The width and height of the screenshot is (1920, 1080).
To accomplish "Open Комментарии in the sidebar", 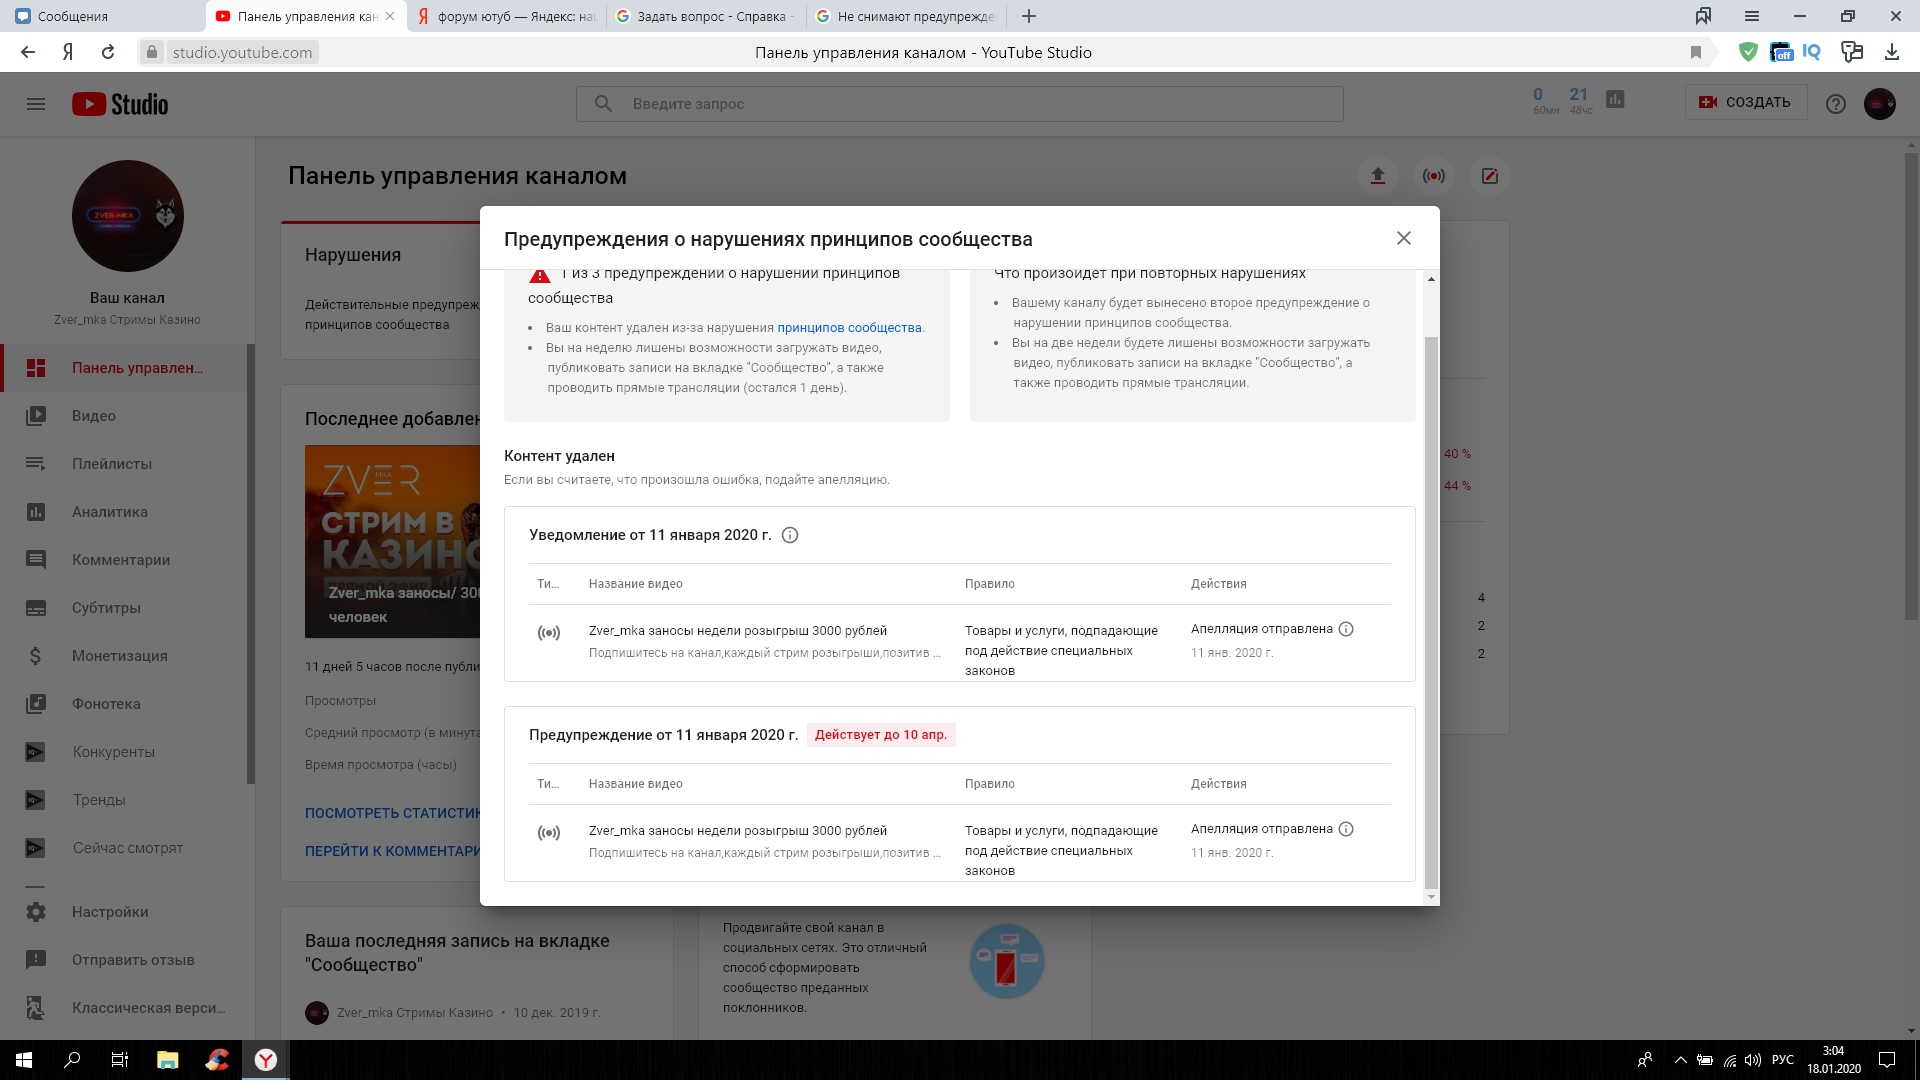I will tap(126, 560).
